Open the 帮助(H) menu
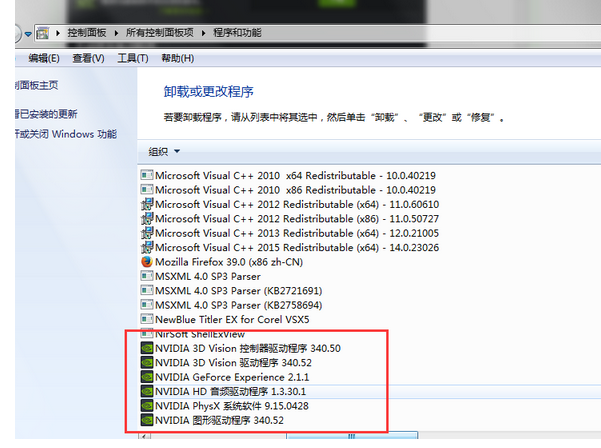This screenshot has width=601, height=448. point(177,58)
